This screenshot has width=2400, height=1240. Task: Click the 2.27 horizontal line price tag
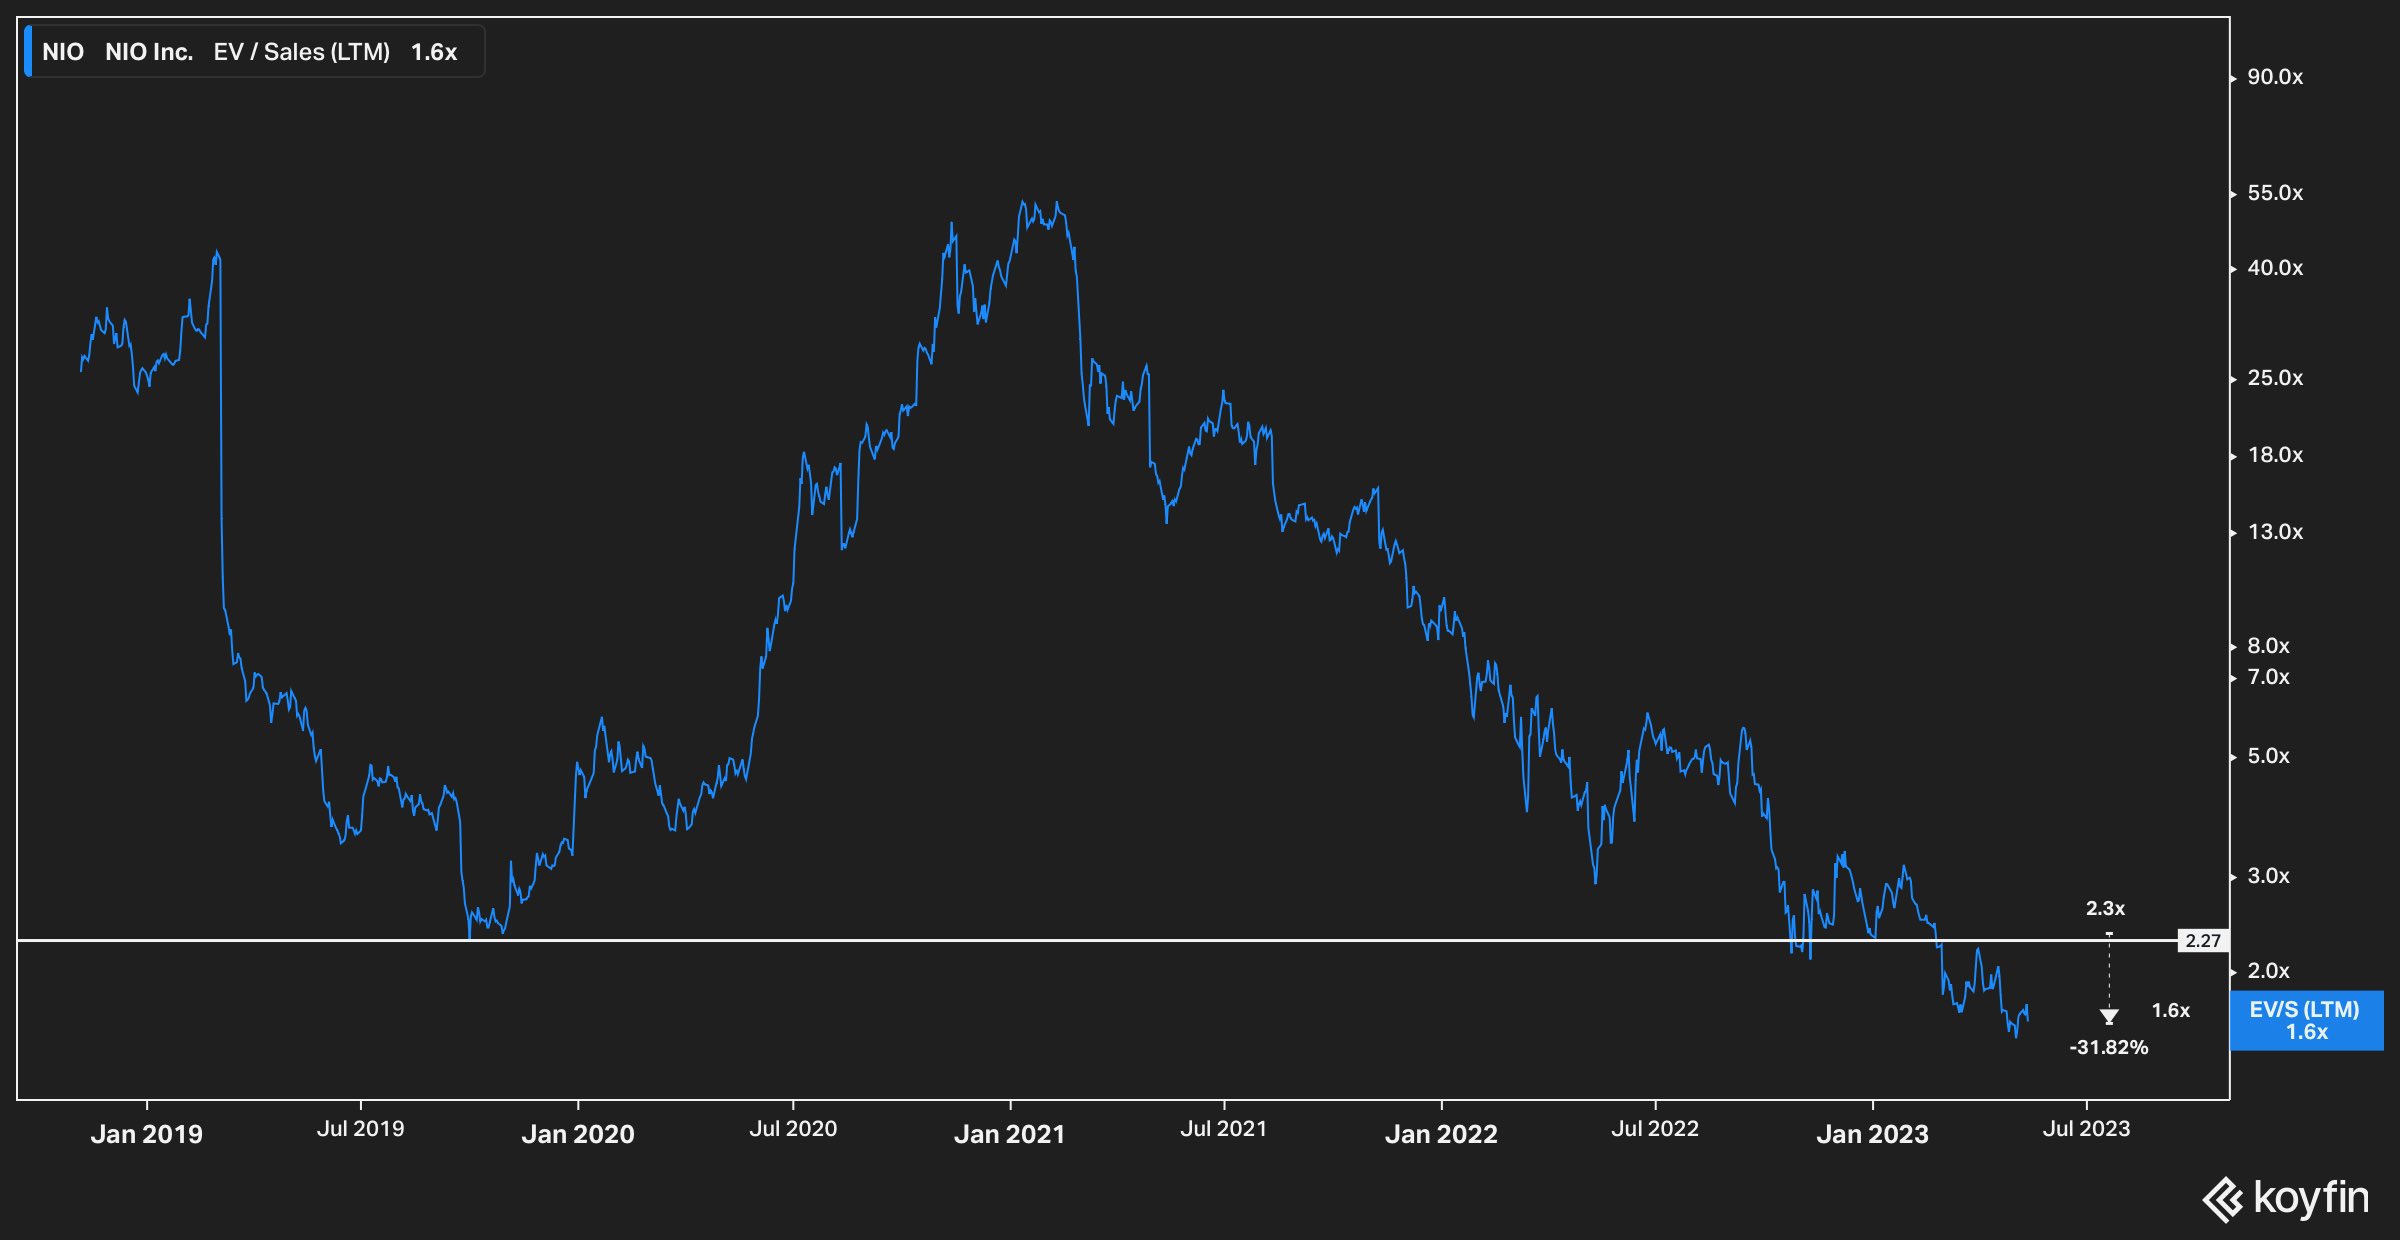pyautogui.click(x=2203, y=941)
